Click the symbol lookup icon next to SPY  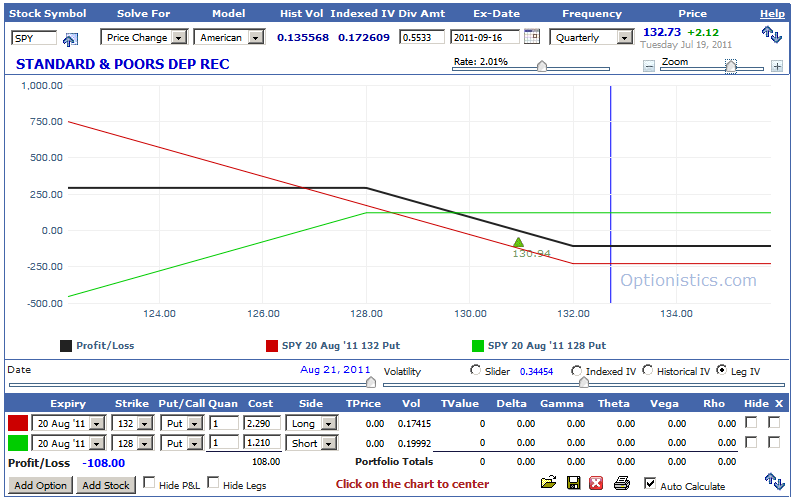(70, 40)
